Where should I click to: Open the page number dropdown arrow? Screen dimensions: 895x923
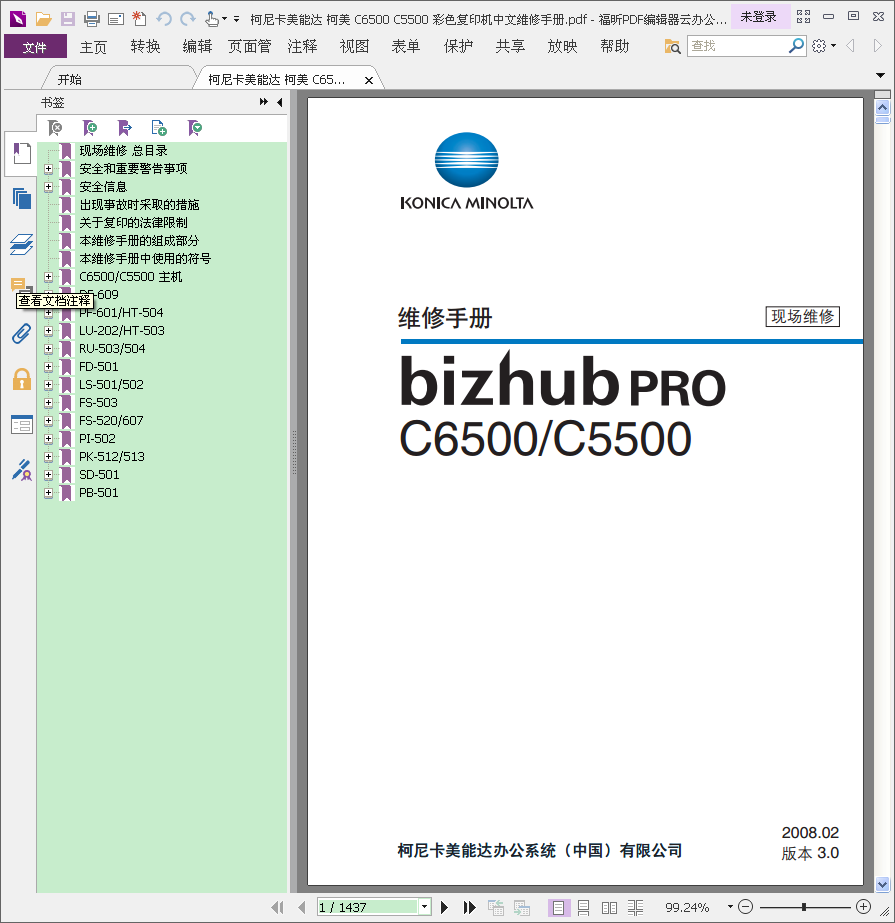pos(425,907)
